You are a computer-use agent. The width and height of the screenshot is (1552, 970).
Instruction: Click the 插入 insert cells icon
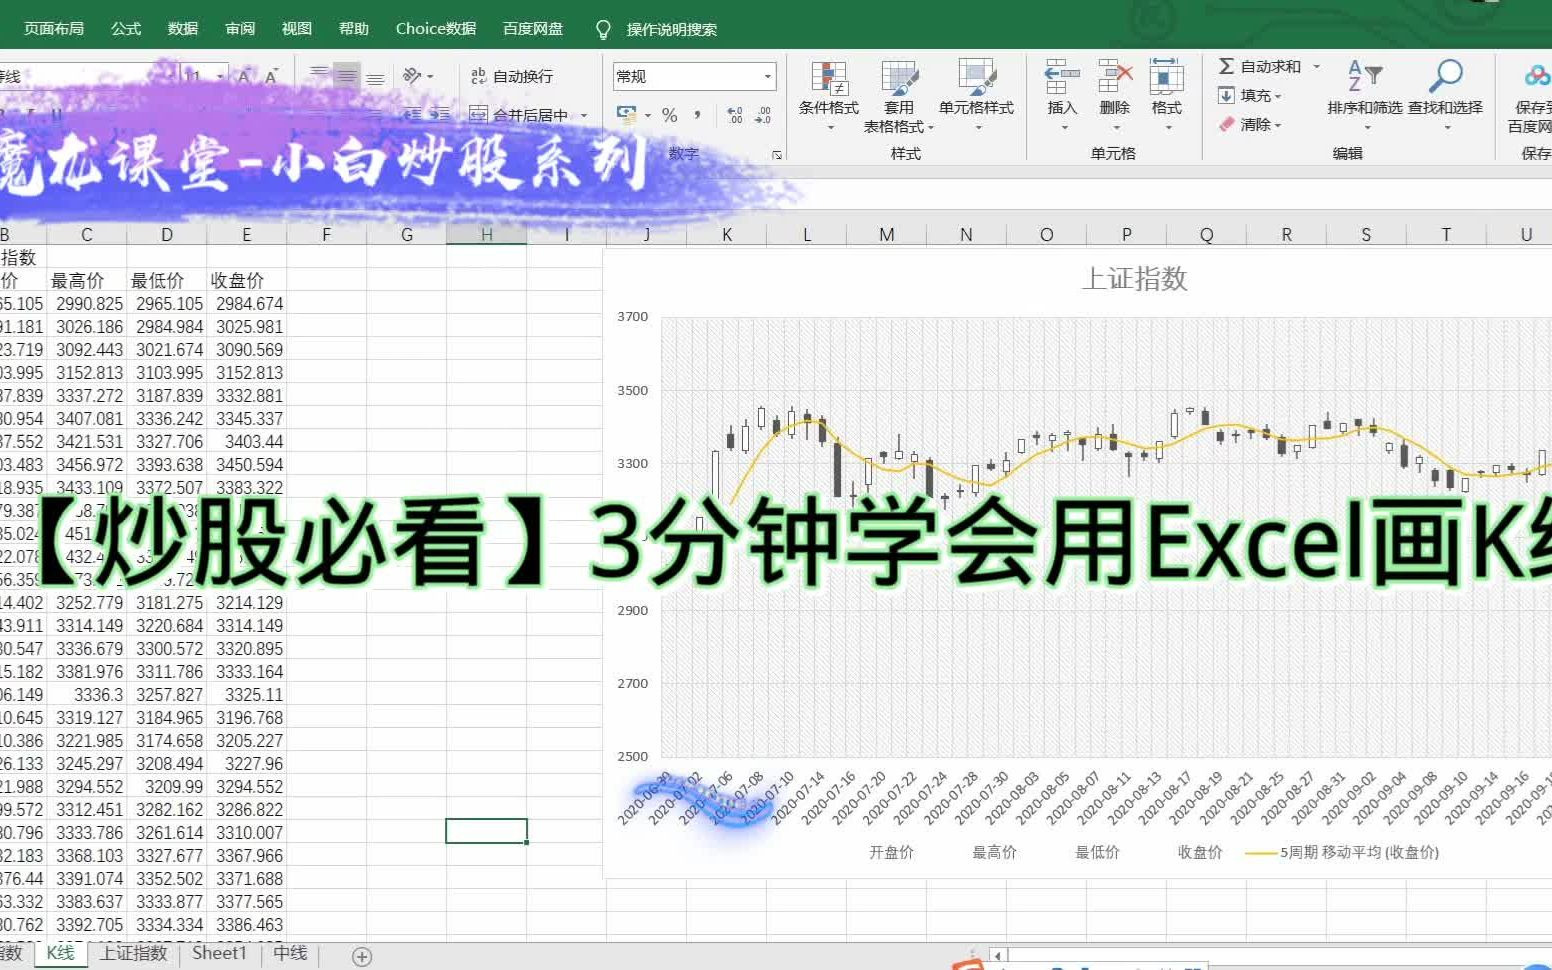1062,77
